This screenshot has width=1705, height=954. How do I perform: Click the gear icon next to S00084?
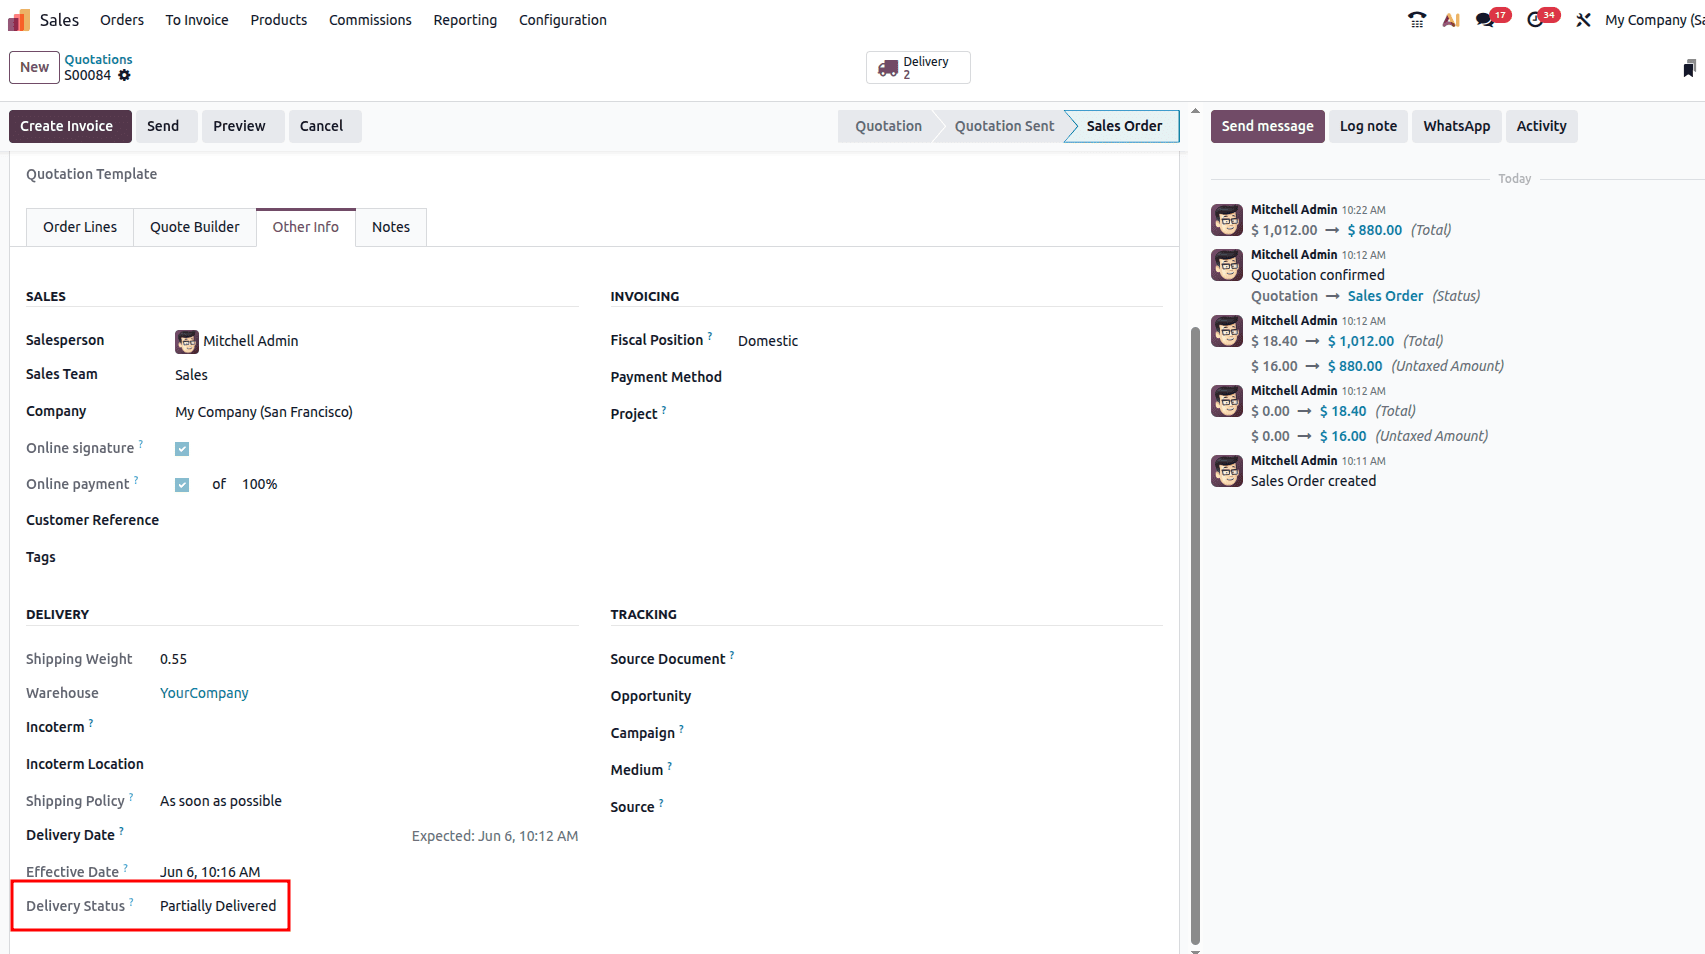[x=124, y=75]
